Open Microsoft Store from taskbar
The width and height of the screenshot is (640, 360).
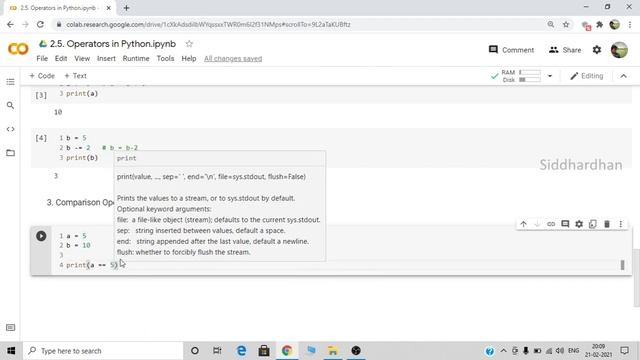tap(264, 351)
